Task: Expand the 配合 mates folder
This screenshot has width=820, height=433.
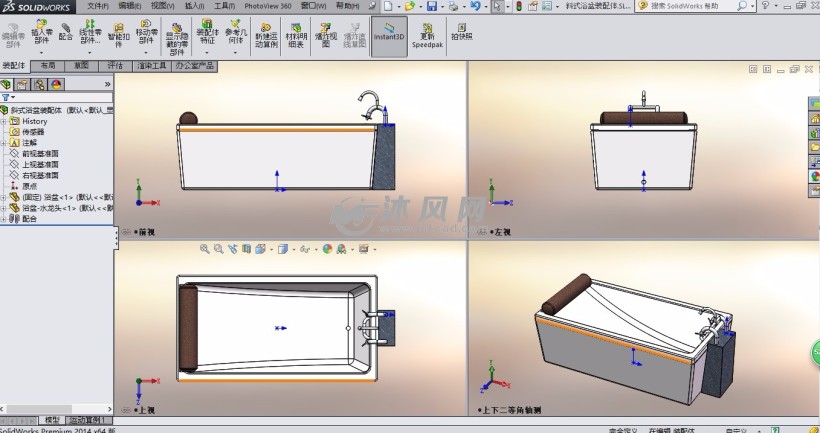Action: [x=3, y=219]
